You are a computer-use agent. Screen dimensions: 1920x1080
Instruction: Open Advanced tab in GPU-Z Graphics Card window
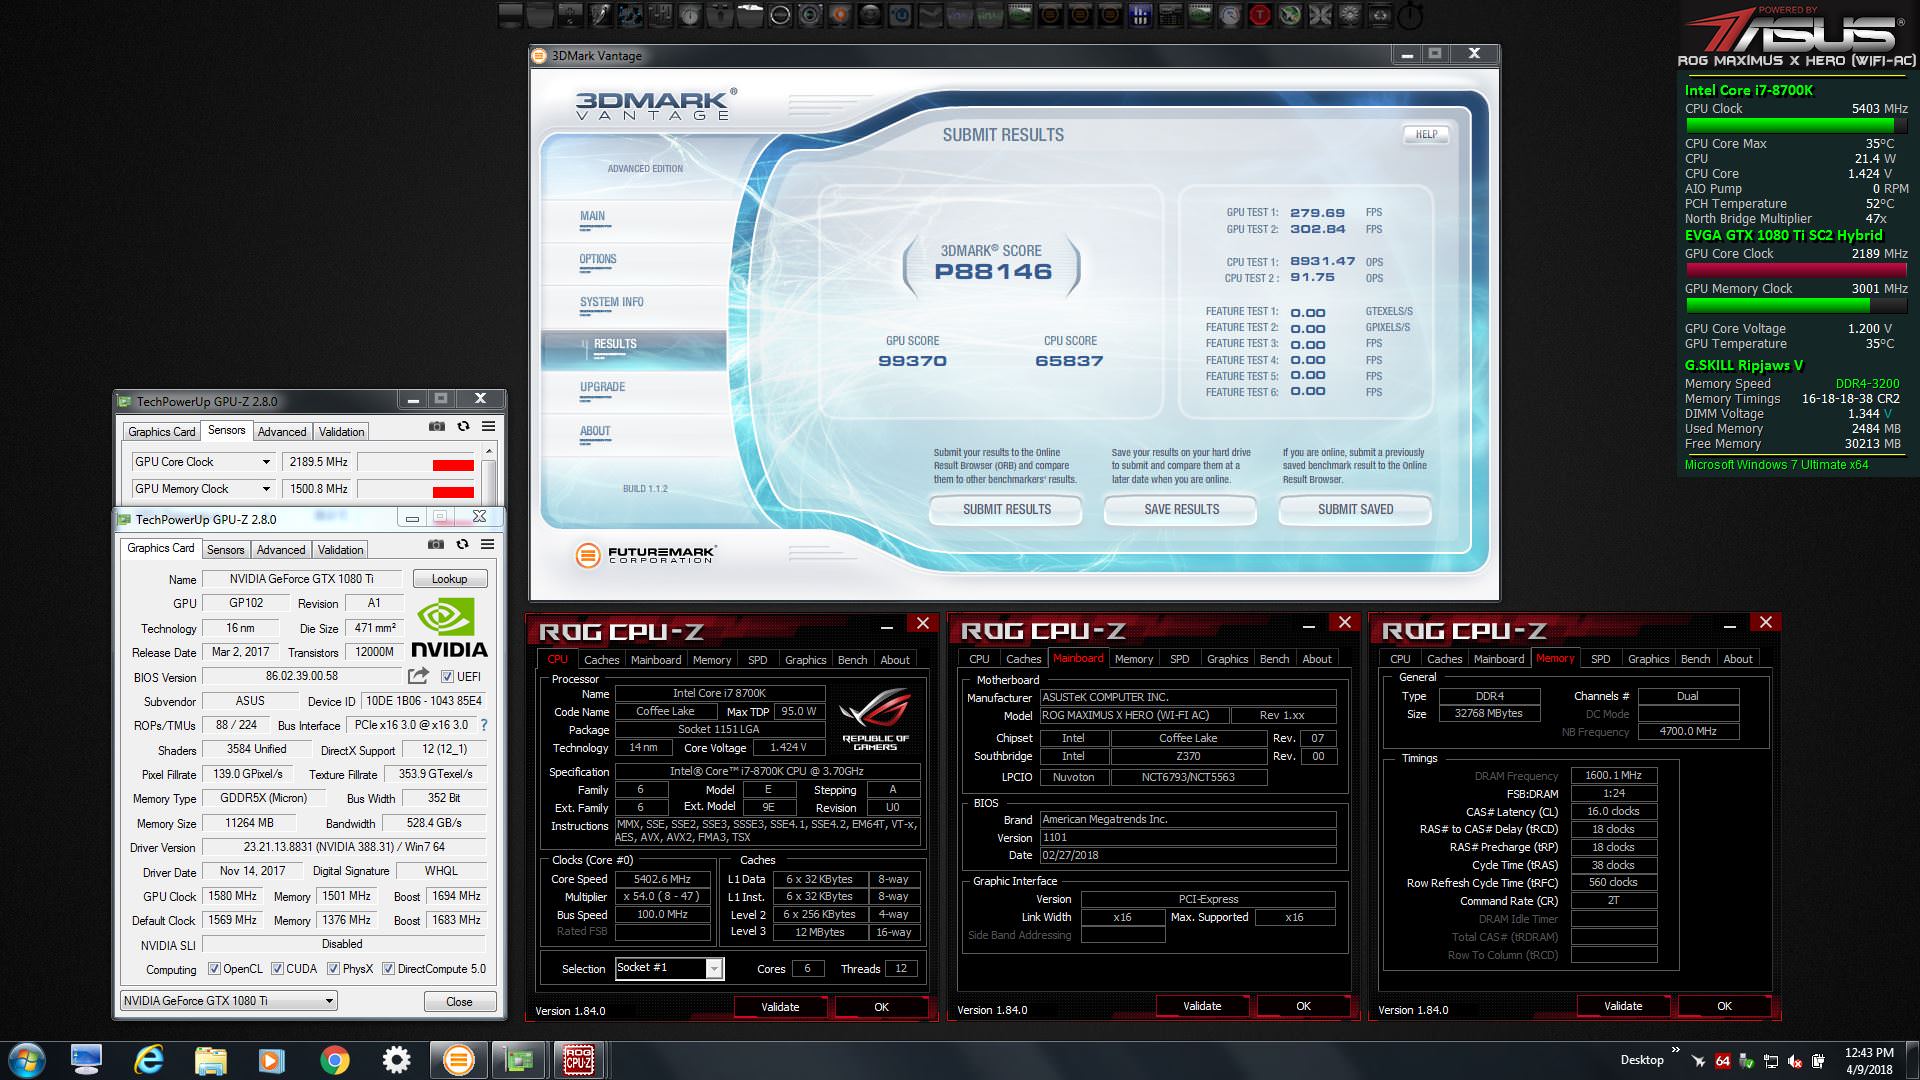tap(281, 550)
